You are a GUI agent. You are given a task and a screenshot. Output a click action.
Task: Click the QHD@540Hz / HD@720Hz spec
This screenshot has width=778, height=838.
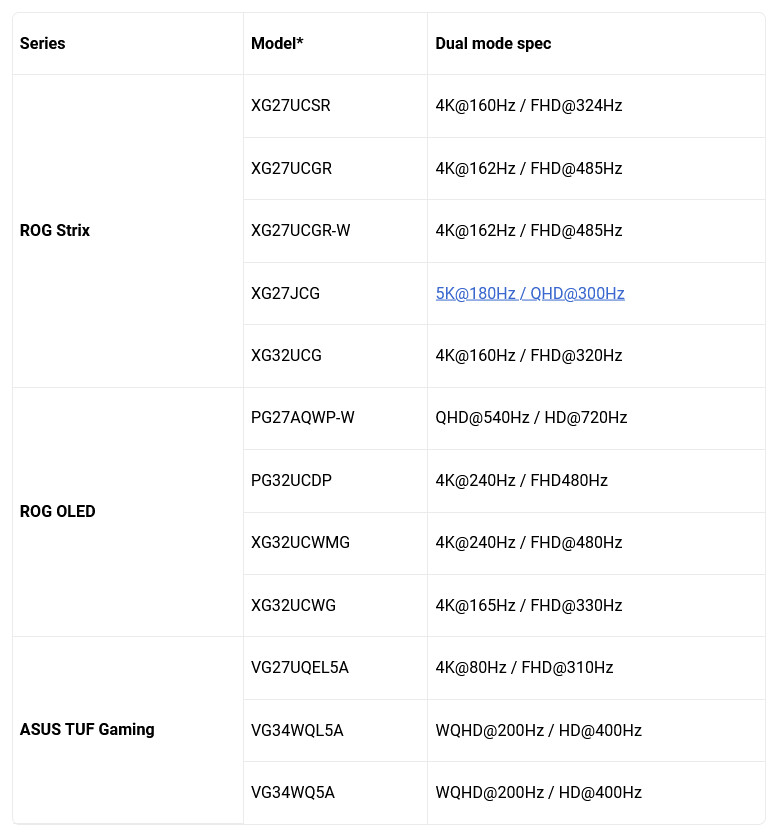tap(531, 418)
